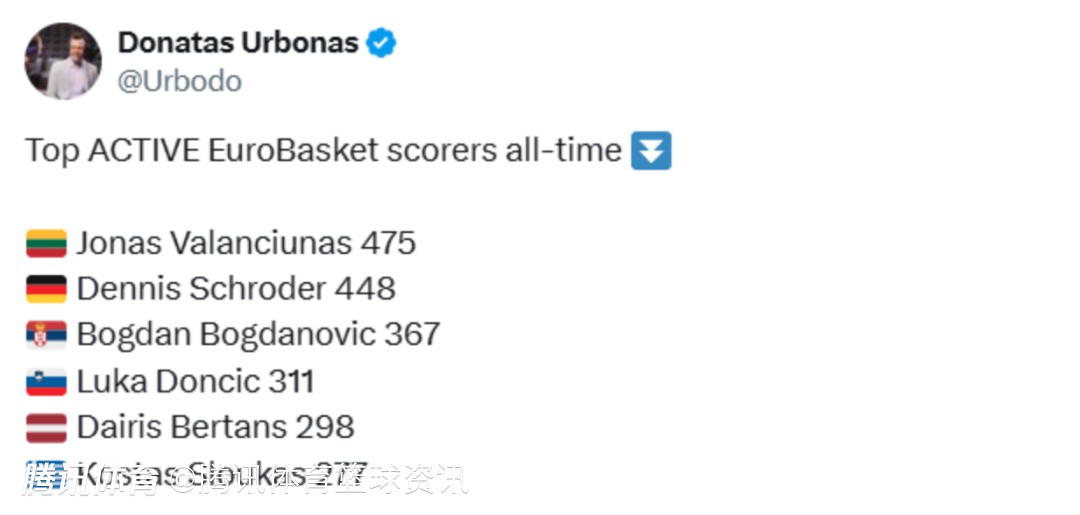Open the Donatas Urbonas display name
1080x515 pixels.
coord(238,43)
